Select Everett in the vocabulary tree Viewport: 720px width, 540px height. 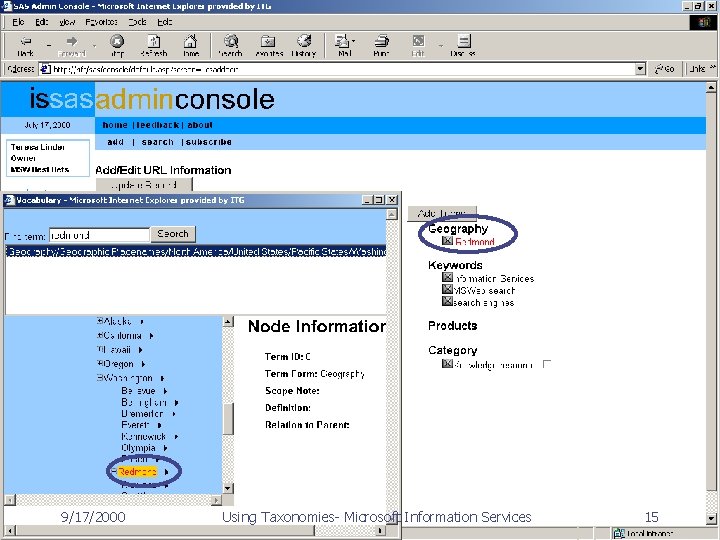135,425
